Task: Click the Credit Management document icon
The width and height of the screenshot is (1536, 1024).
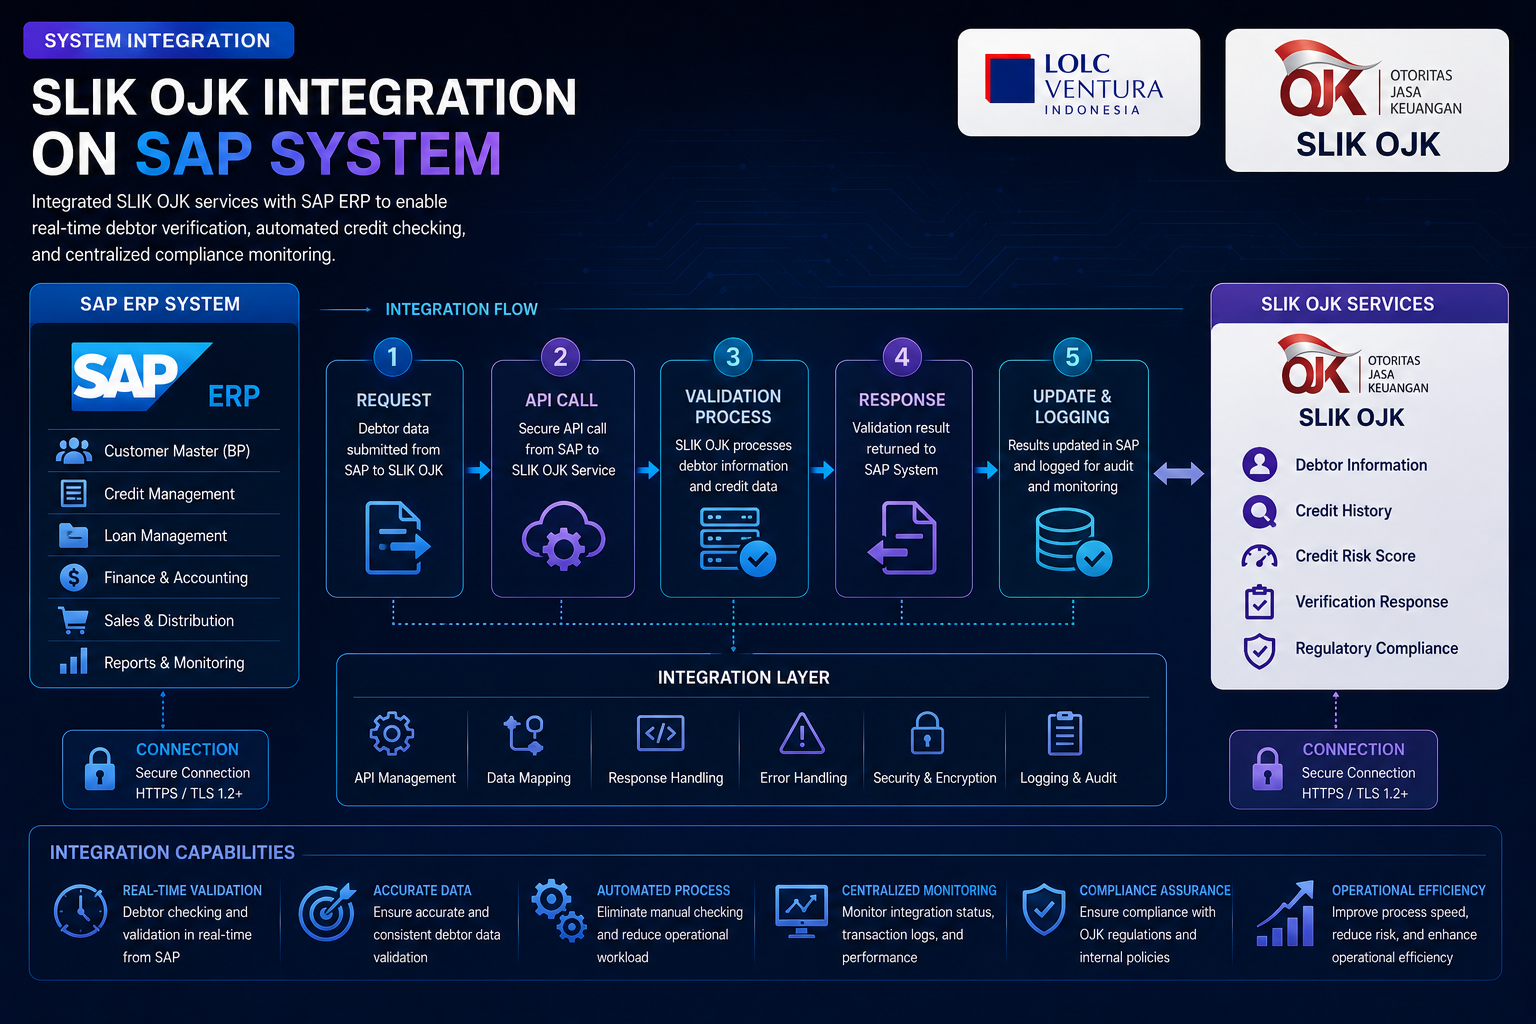Action: 74,493
